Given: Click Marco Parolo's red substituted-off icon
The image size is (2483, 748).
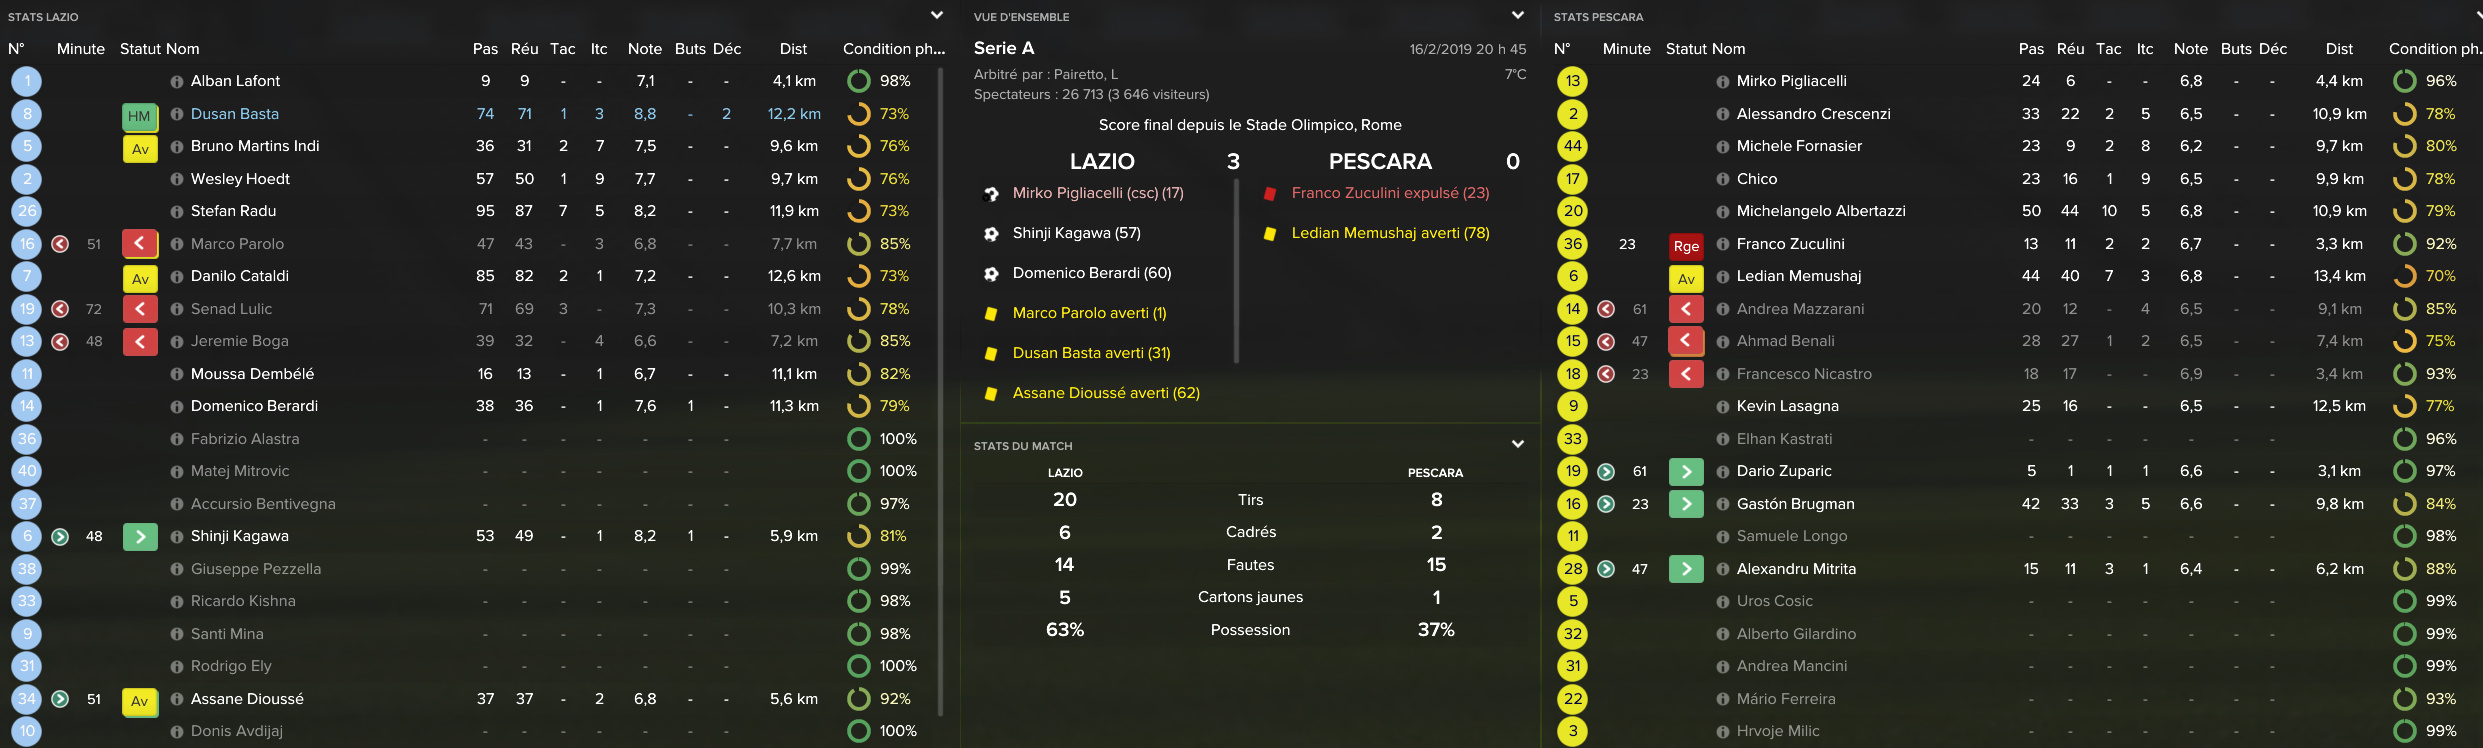Looking at the screenshot, I should [x=140, y=244].
